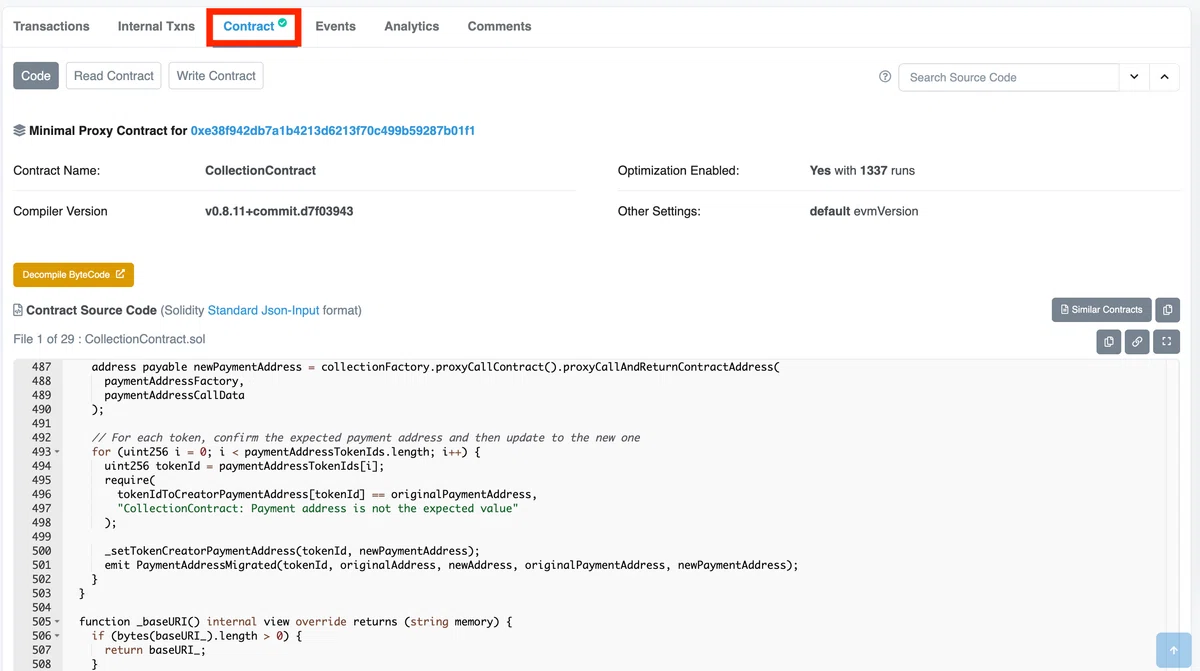Toggle fullscreen code view icon
The width and height of the screenshot is (1200, 671).
tap(1167, 342)
